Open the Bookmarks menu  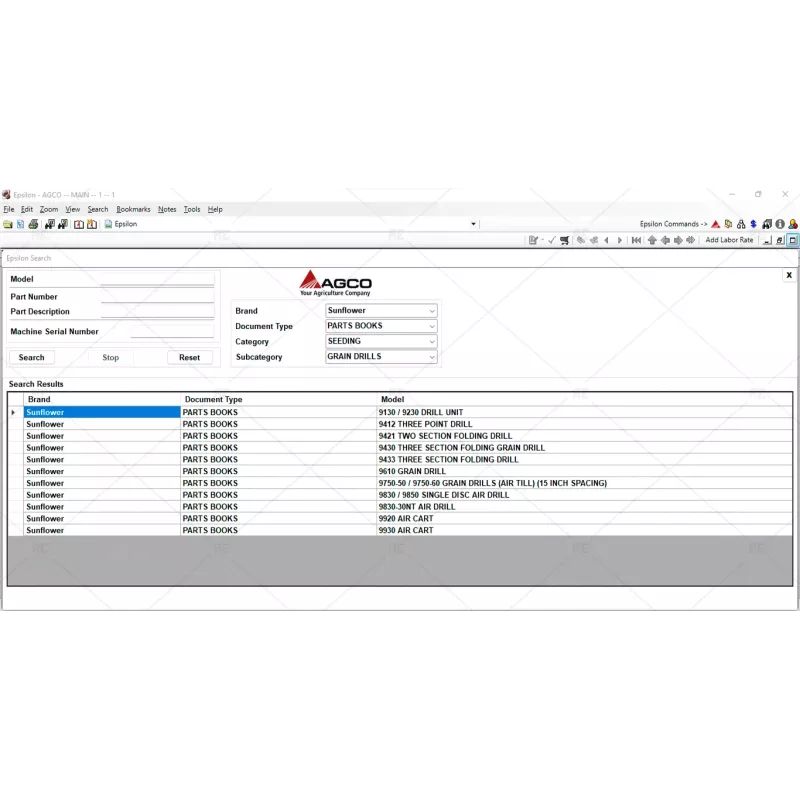tap(132, 209)
